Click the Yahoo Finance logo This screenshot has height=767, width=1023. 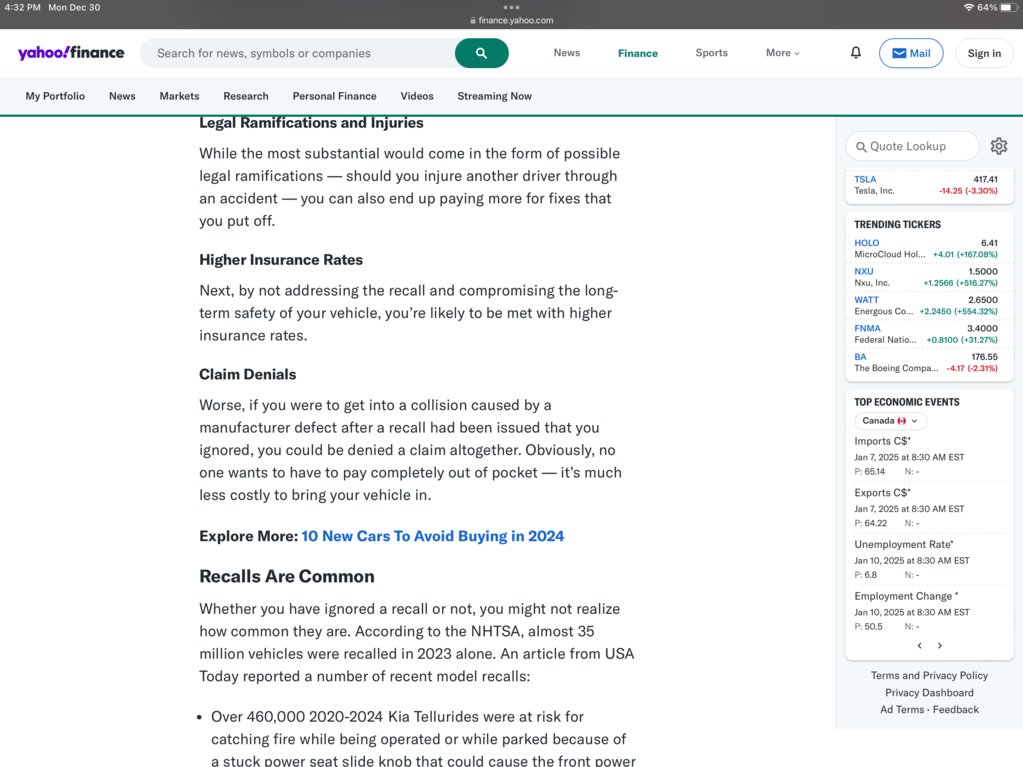point(71,53)
